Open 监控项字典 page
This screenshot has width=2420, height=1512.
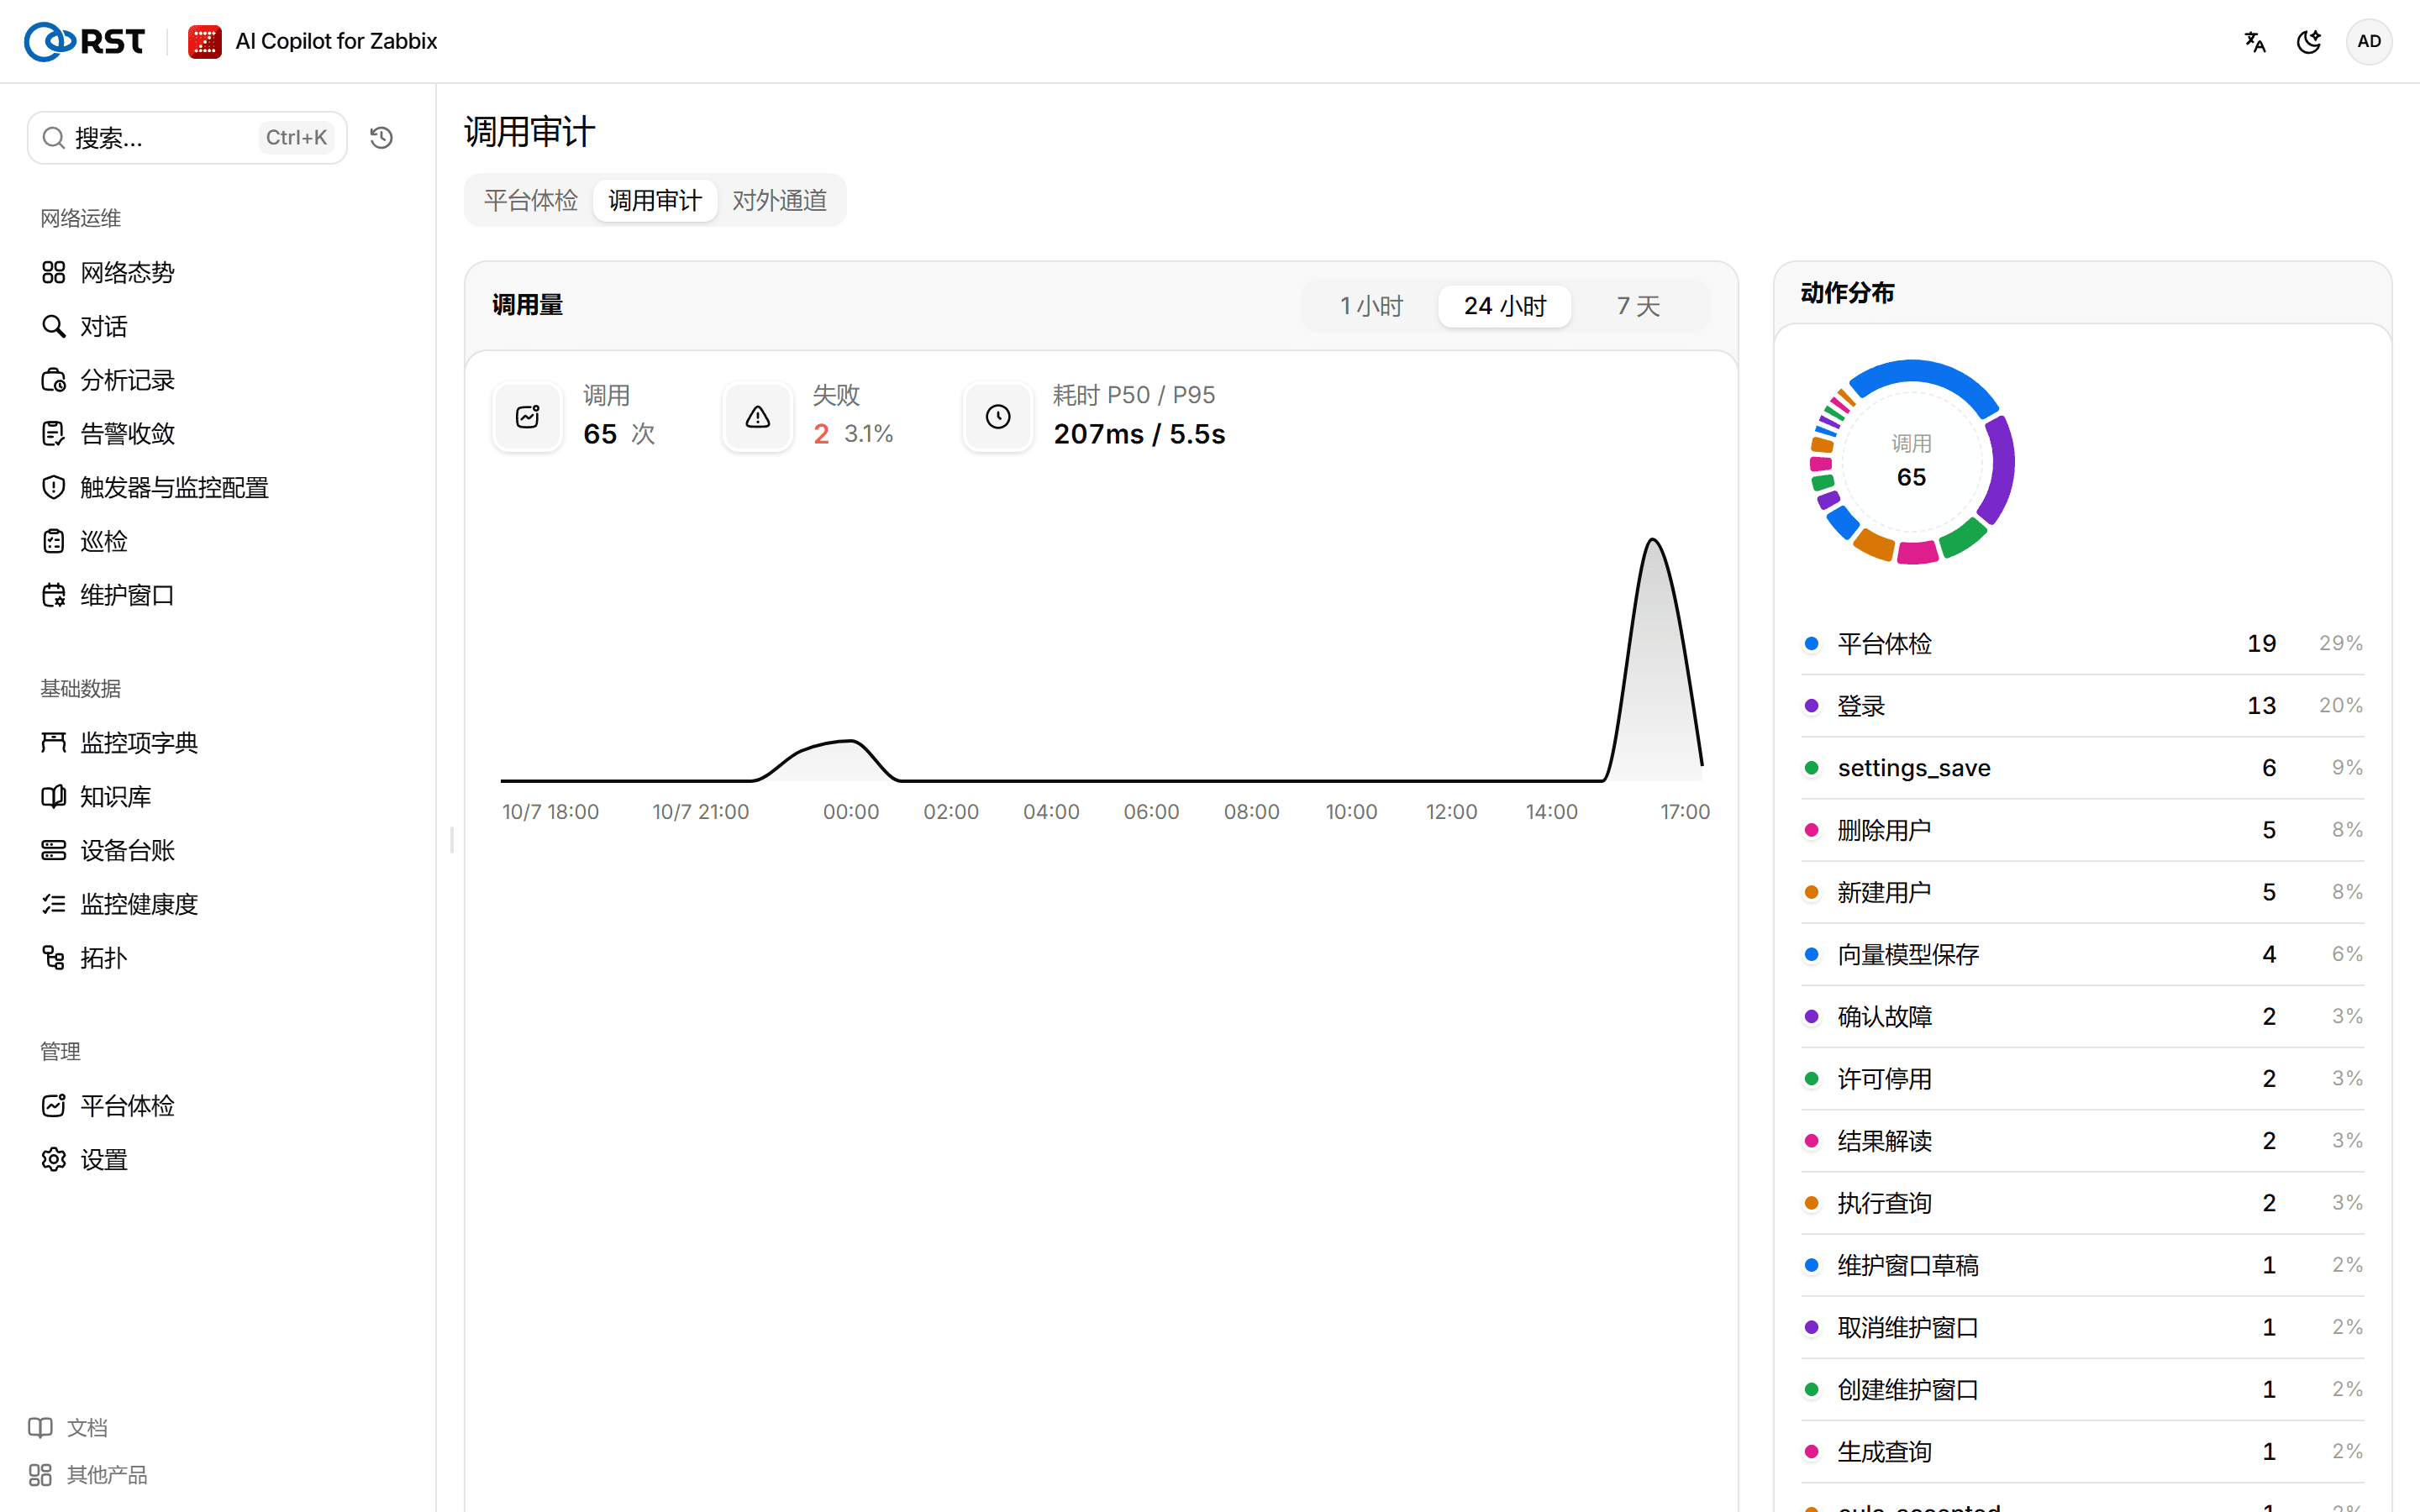[139, 742]
